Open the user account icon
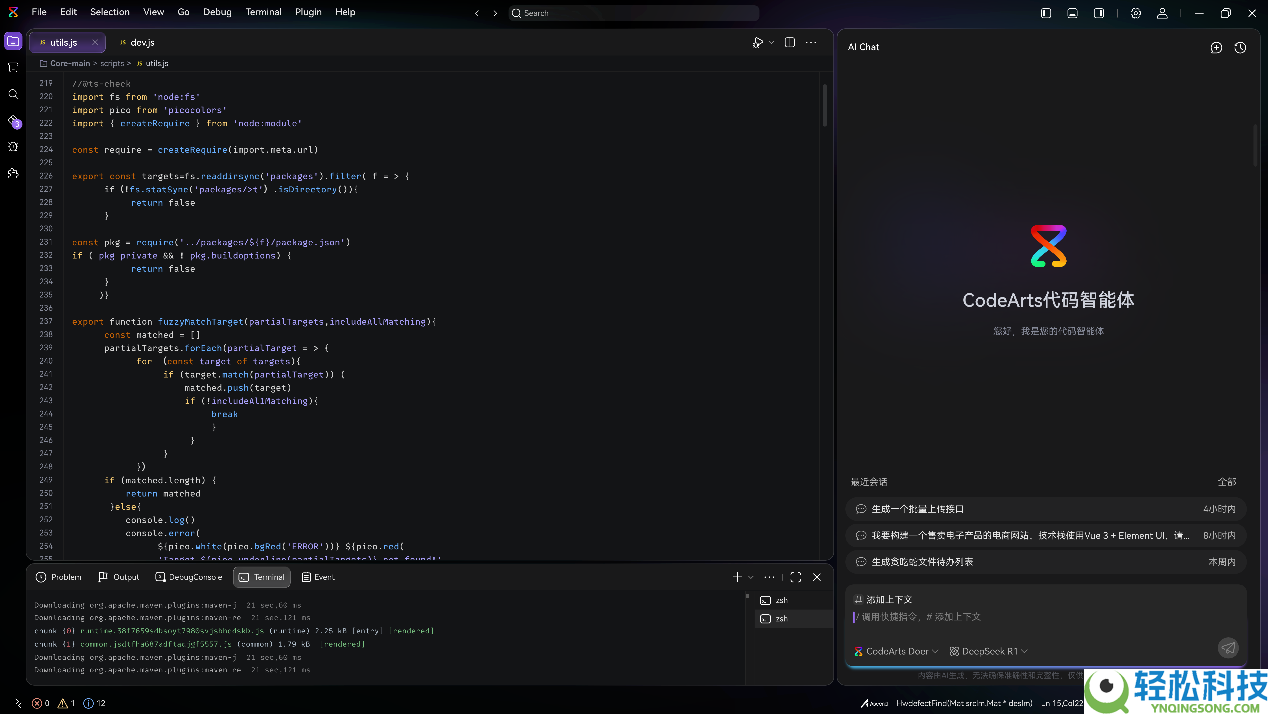Viewport: 1268px width, 714px height. [1162, 13]
